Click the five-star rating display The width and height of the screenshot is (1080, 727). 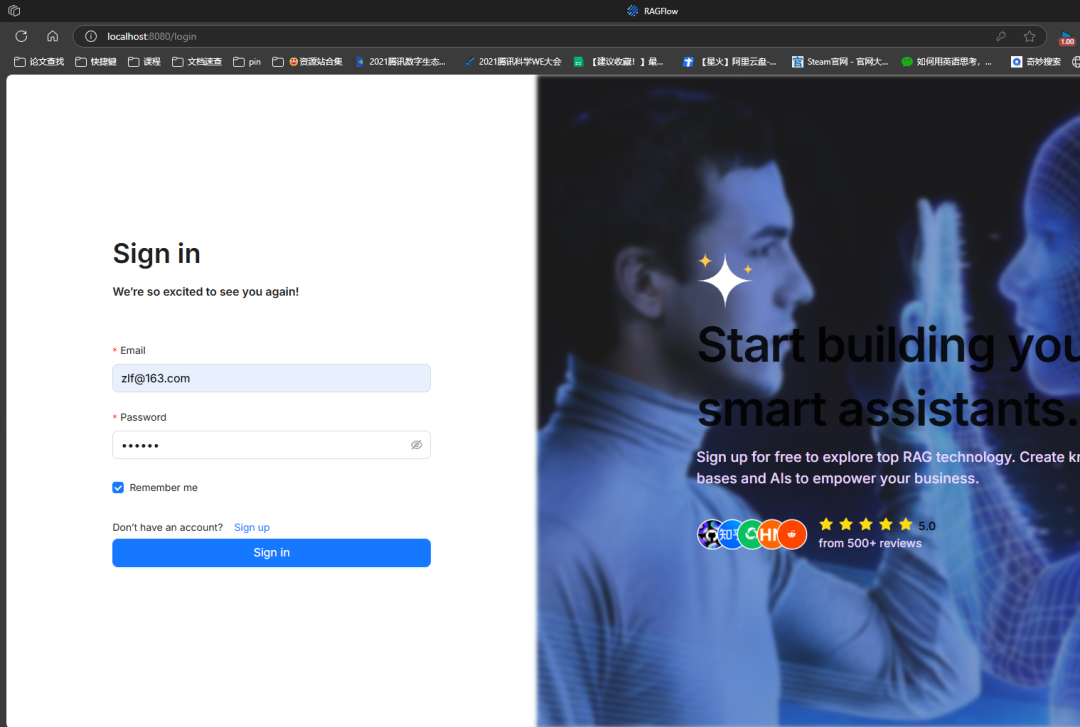pos(865,525)
